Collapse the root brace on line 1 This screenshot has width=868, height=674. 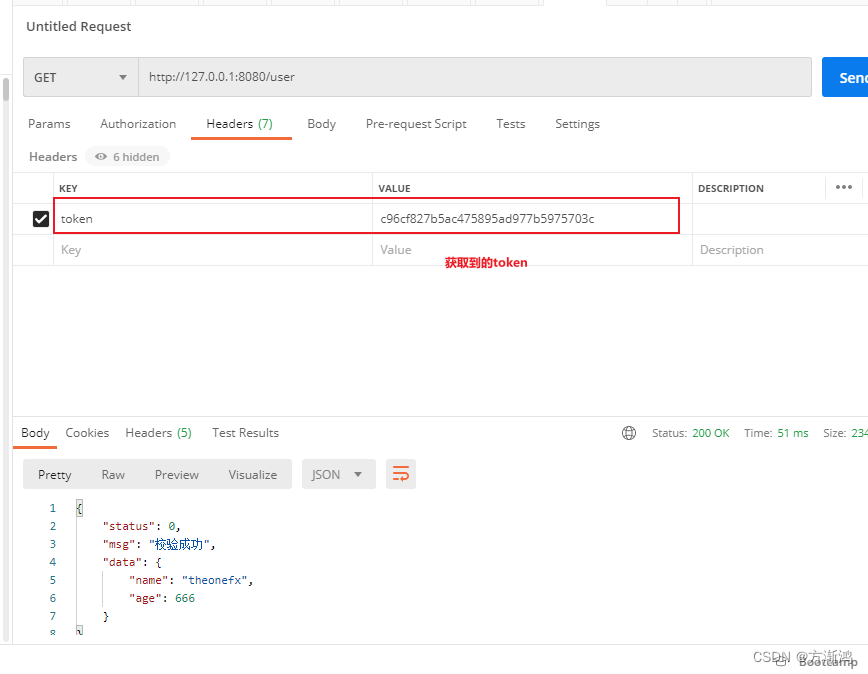[x=79, y=508]
